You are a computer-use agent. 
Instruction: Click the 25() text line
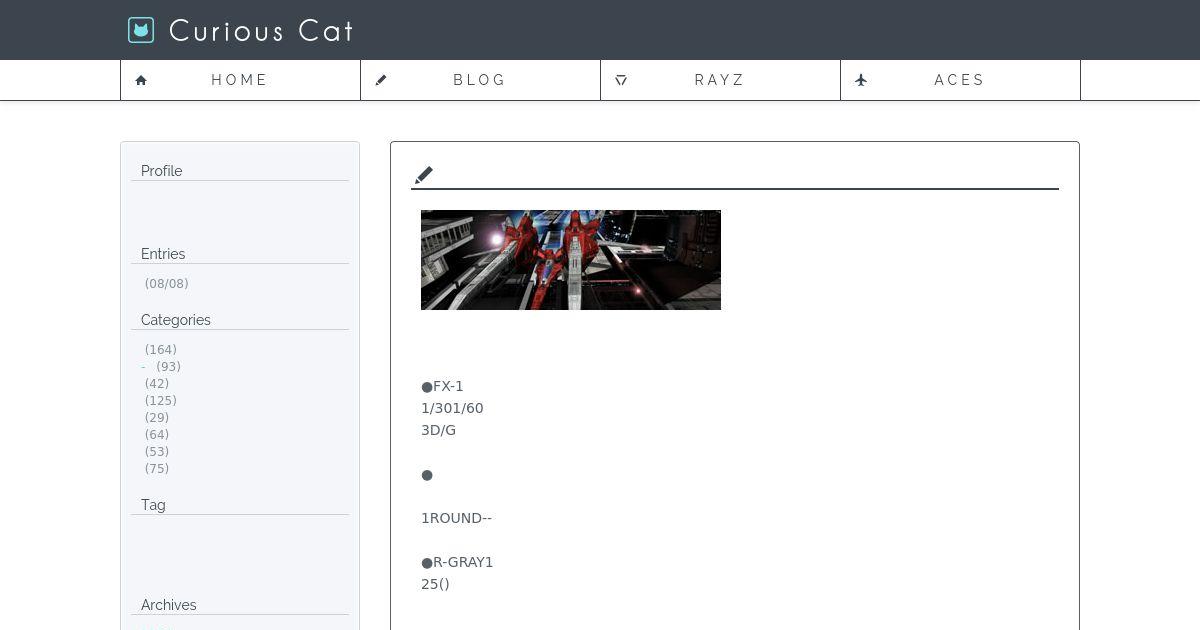[x=435, y=584]
